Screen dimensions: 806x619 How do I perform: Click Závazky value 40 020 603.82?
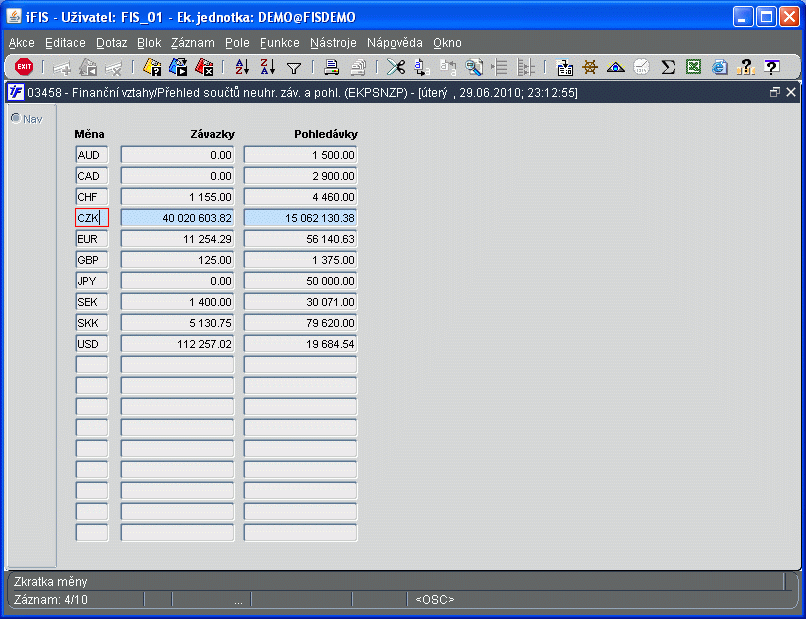[177, 218]
